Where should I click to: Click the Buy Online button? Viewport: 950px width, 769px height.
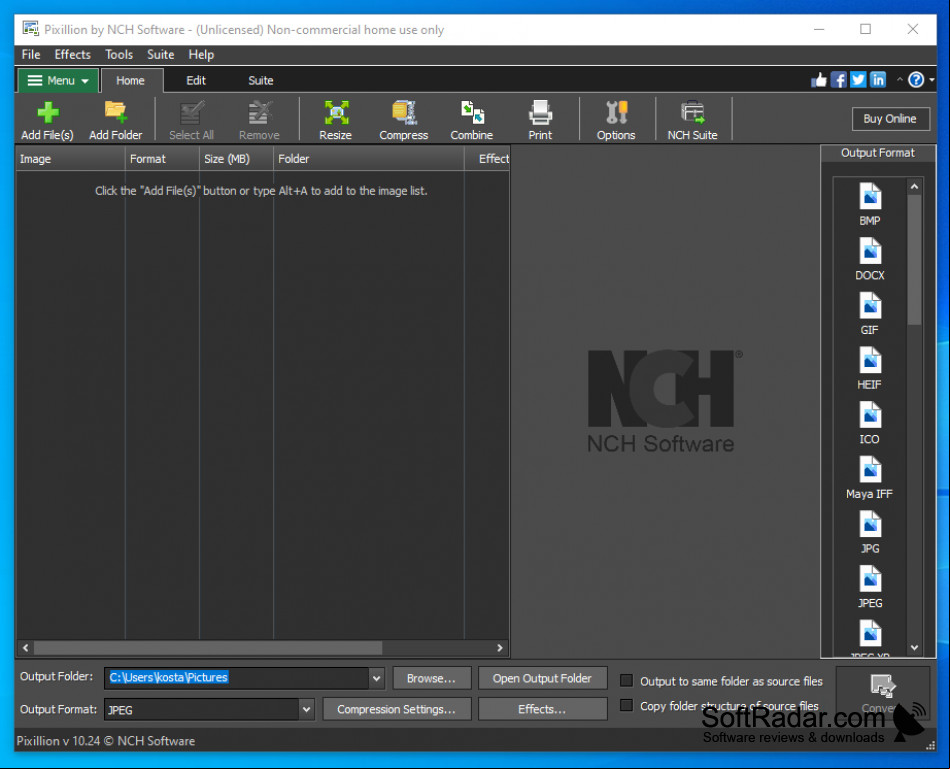[x=890, y=119]
